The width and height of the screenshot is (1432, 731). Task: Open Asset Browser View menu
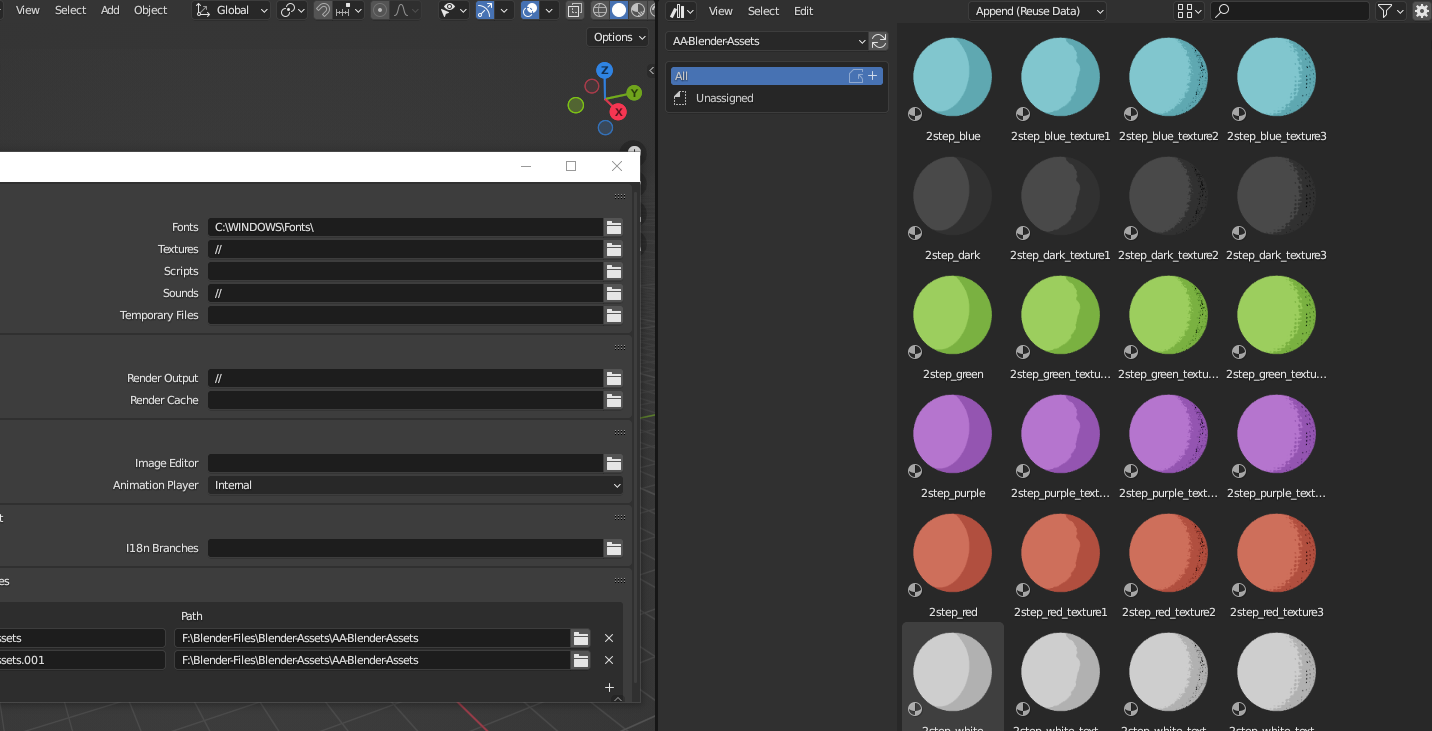[x=721, y=11]
